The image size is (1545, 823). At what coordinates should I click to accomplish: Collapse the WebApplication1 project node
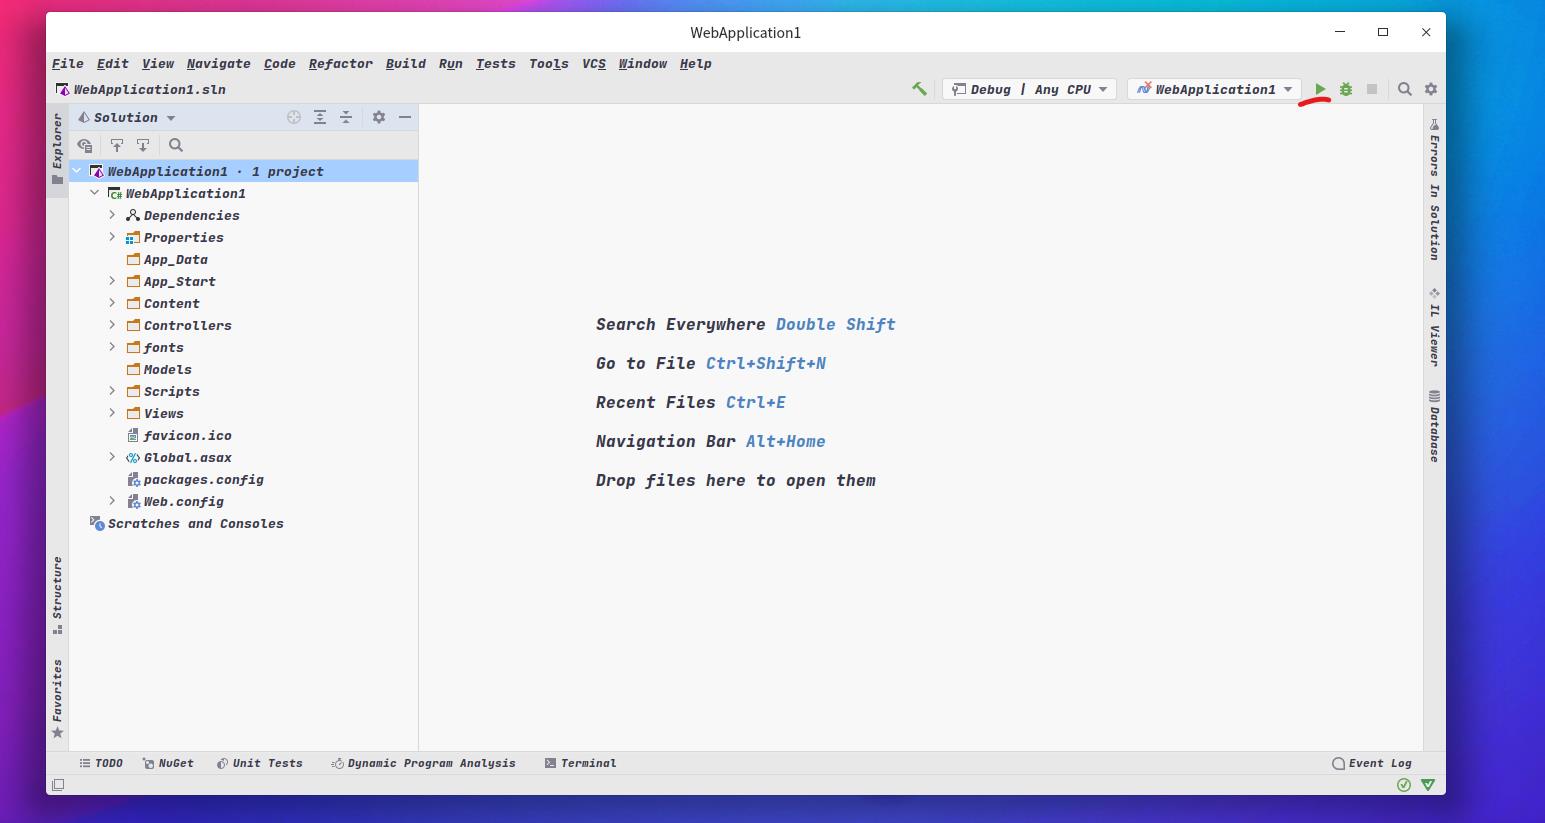95,193
